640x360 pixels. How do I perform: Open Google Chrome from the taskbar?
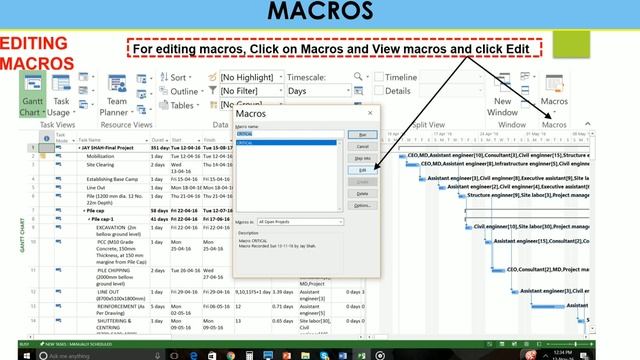231,356
